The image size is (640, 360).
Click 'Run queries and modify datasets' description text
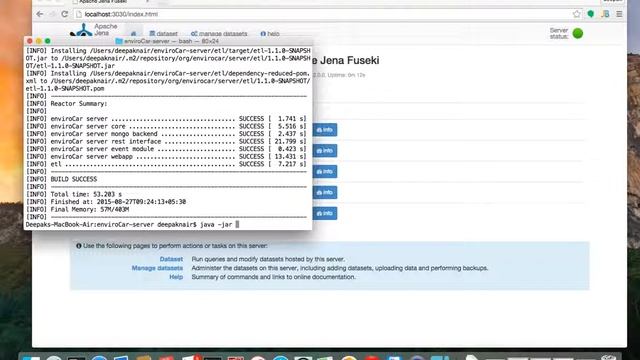(x=268, y=259)
